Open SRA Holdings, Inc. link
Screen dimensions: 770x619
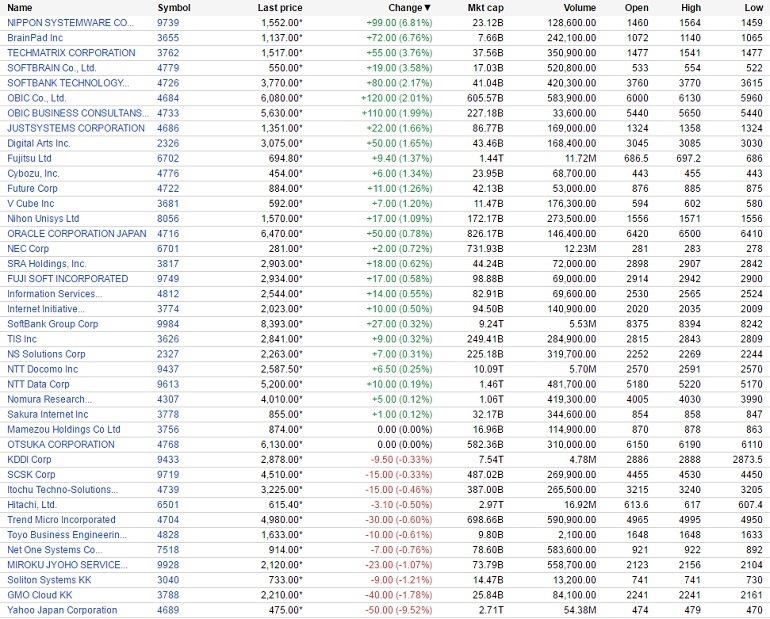(47, 264)
